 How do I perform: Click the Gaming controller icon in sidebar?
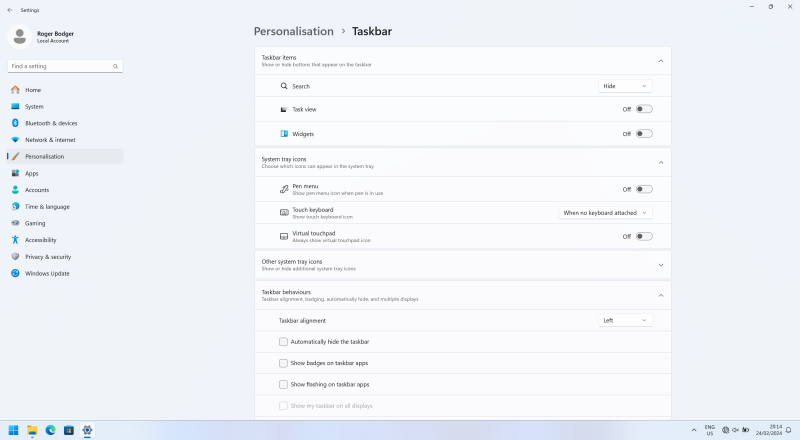click(x=15, y=223)
